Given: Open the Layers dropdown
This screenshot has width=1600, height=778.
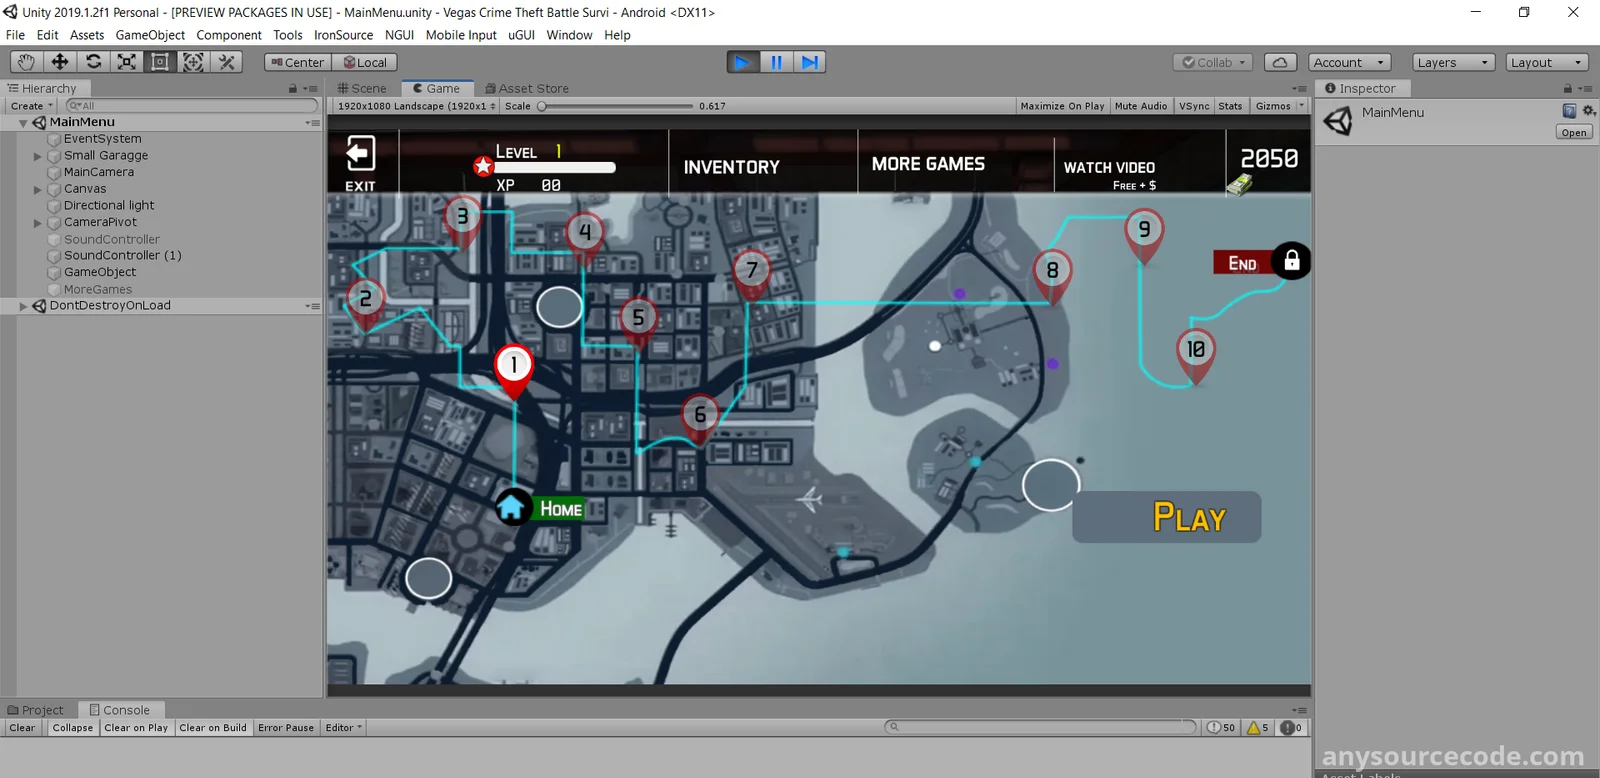Looking at the screenshot, I should [1453, 62].
